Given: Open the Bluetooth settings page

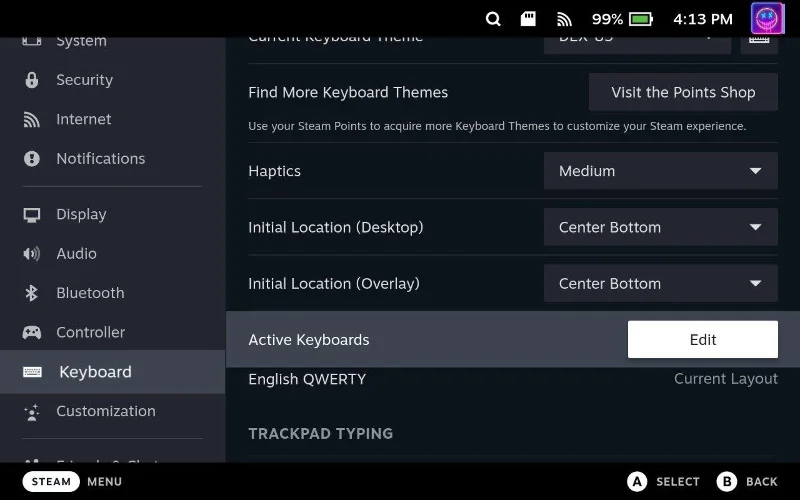Looking at the screenshot, I should point(112,293).
